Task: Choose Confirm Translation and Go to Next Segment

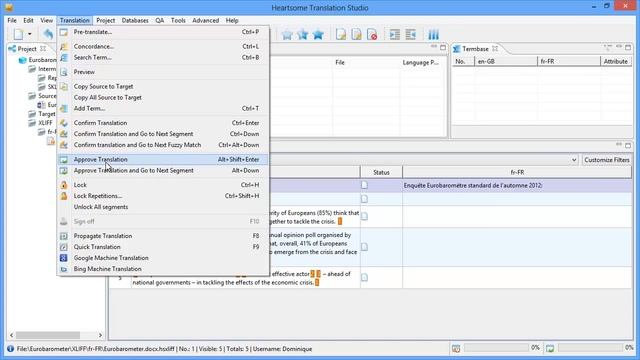Action: [x=163, y=134]
